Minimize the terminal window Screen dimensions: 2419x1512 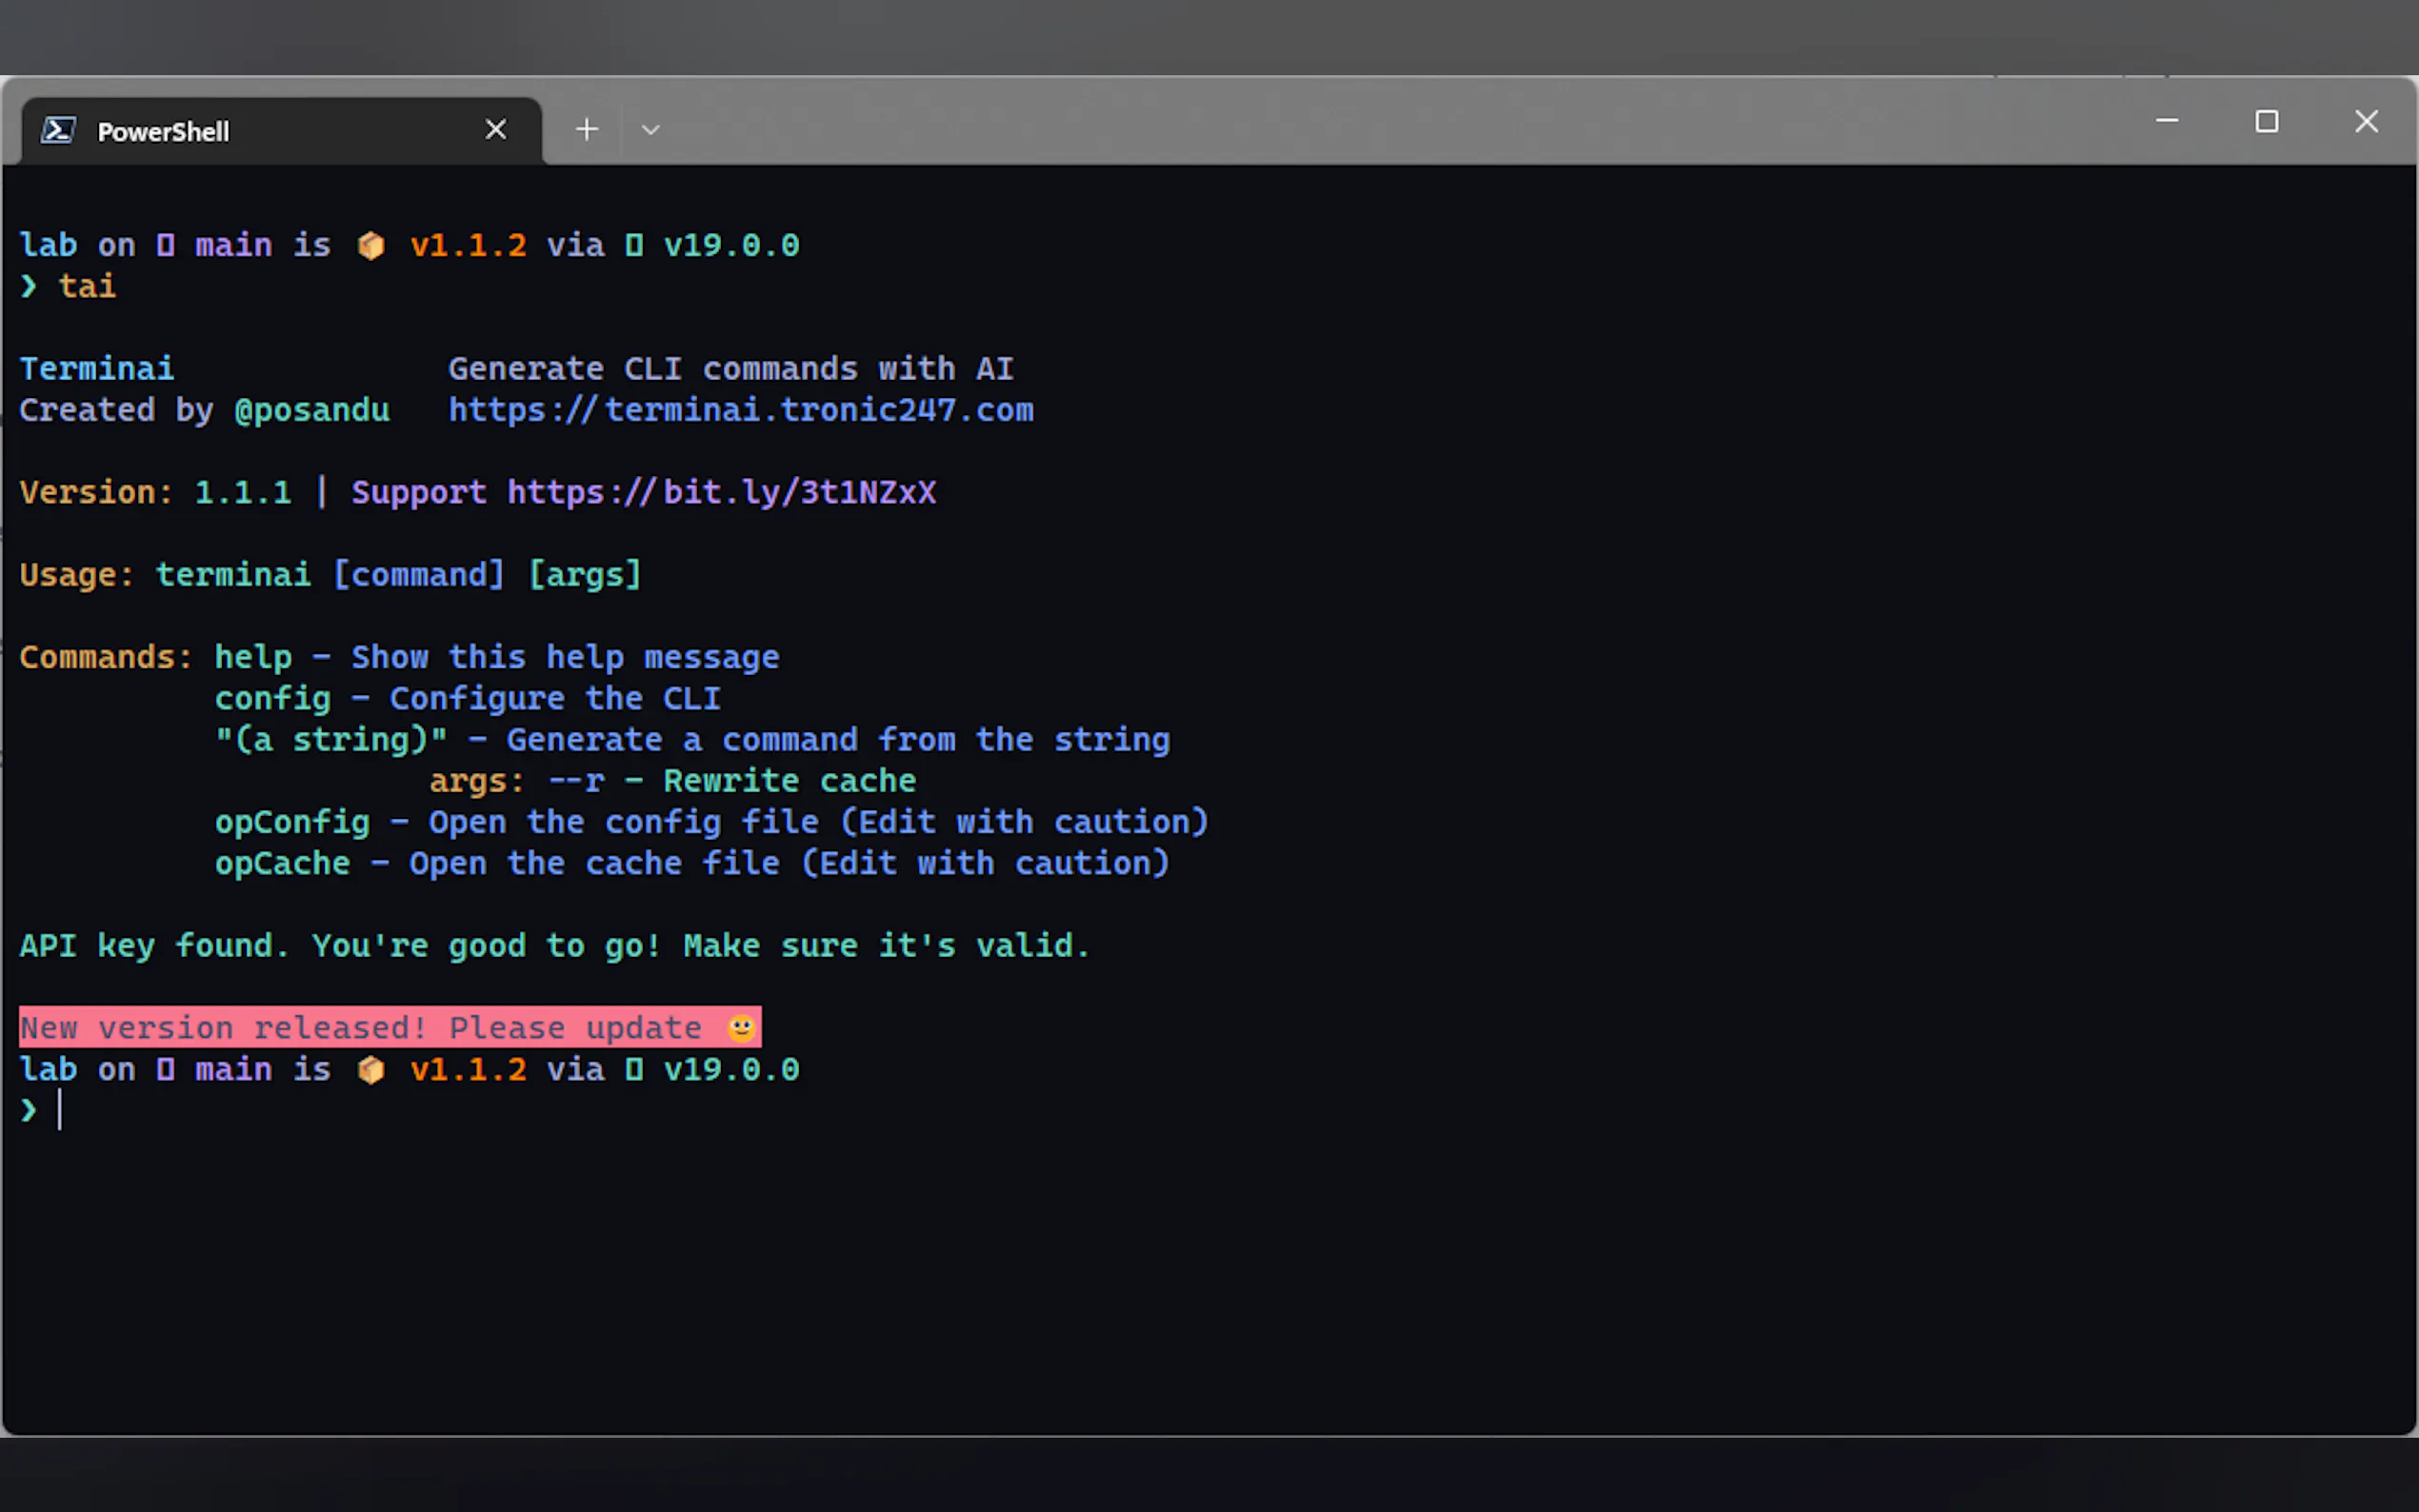[x=2166, y=122]
